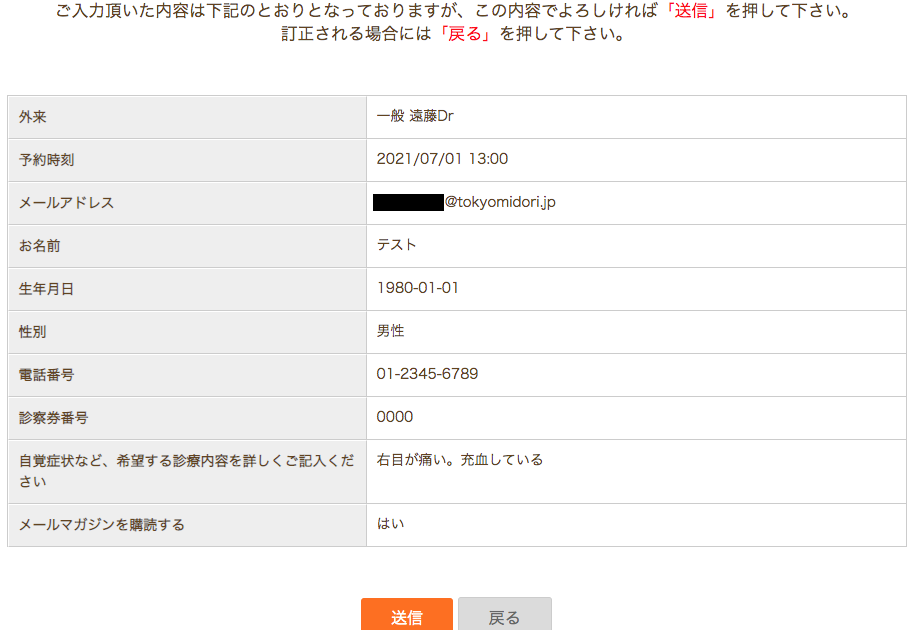The width and height of the screenshot is (916, 630).
Task: Click the reservation time 2021/07/01 13:00
Action: click(442, 159)
